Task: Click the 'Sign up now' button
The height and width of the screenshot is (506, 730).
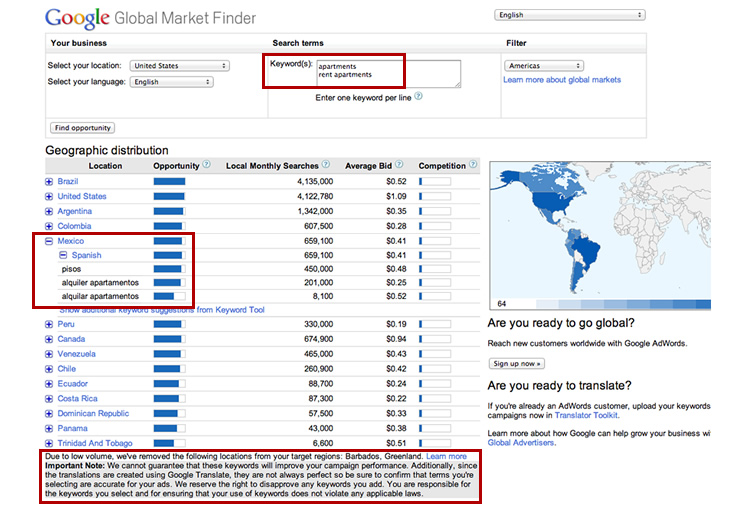Action: click(516, 364)
